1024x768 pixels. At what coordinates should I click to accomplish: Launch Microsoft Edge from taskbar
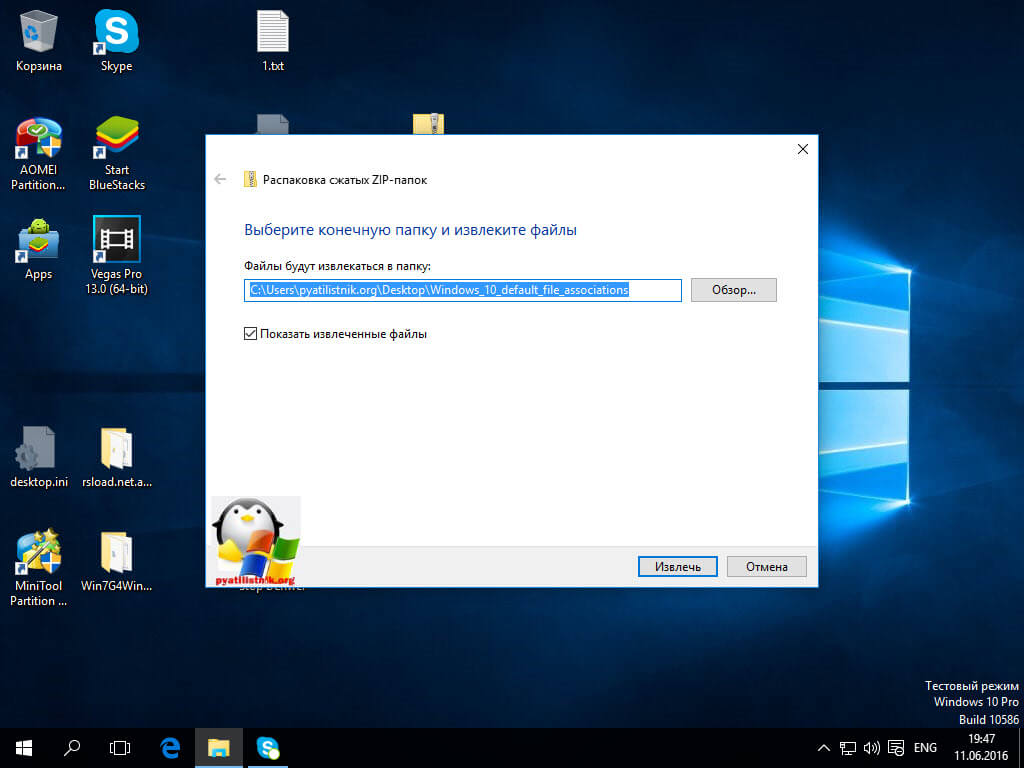pyautogui.click(x=170, y=747)
